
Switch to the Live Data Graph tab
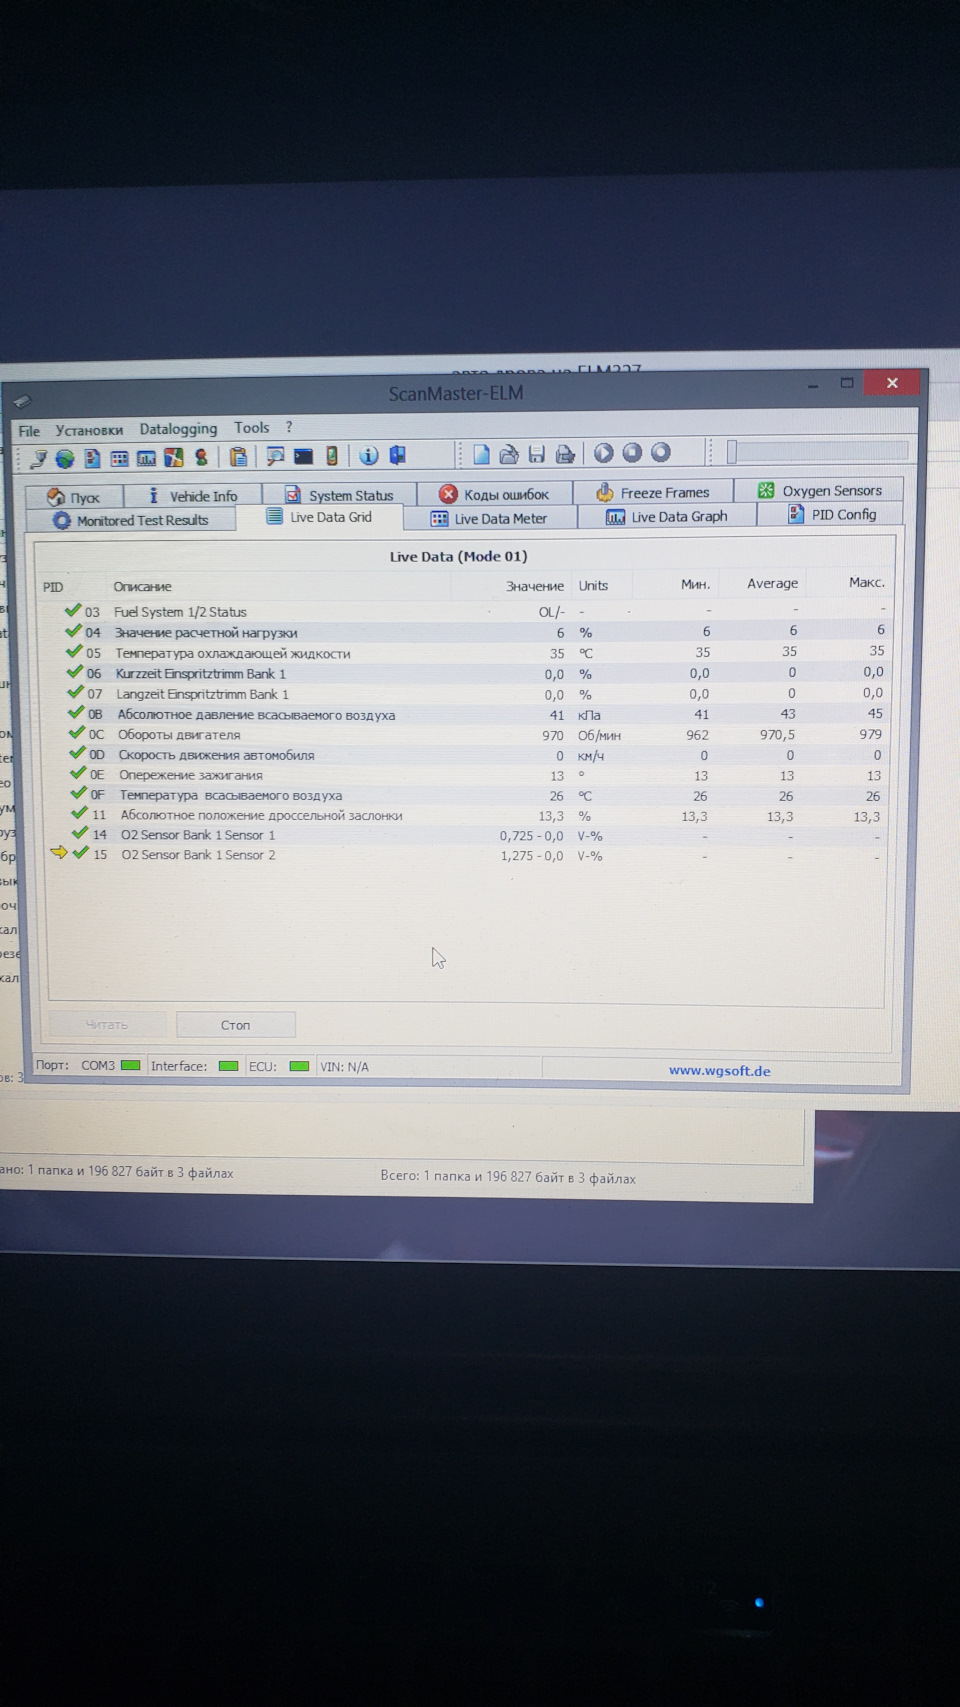coord(666,516)
